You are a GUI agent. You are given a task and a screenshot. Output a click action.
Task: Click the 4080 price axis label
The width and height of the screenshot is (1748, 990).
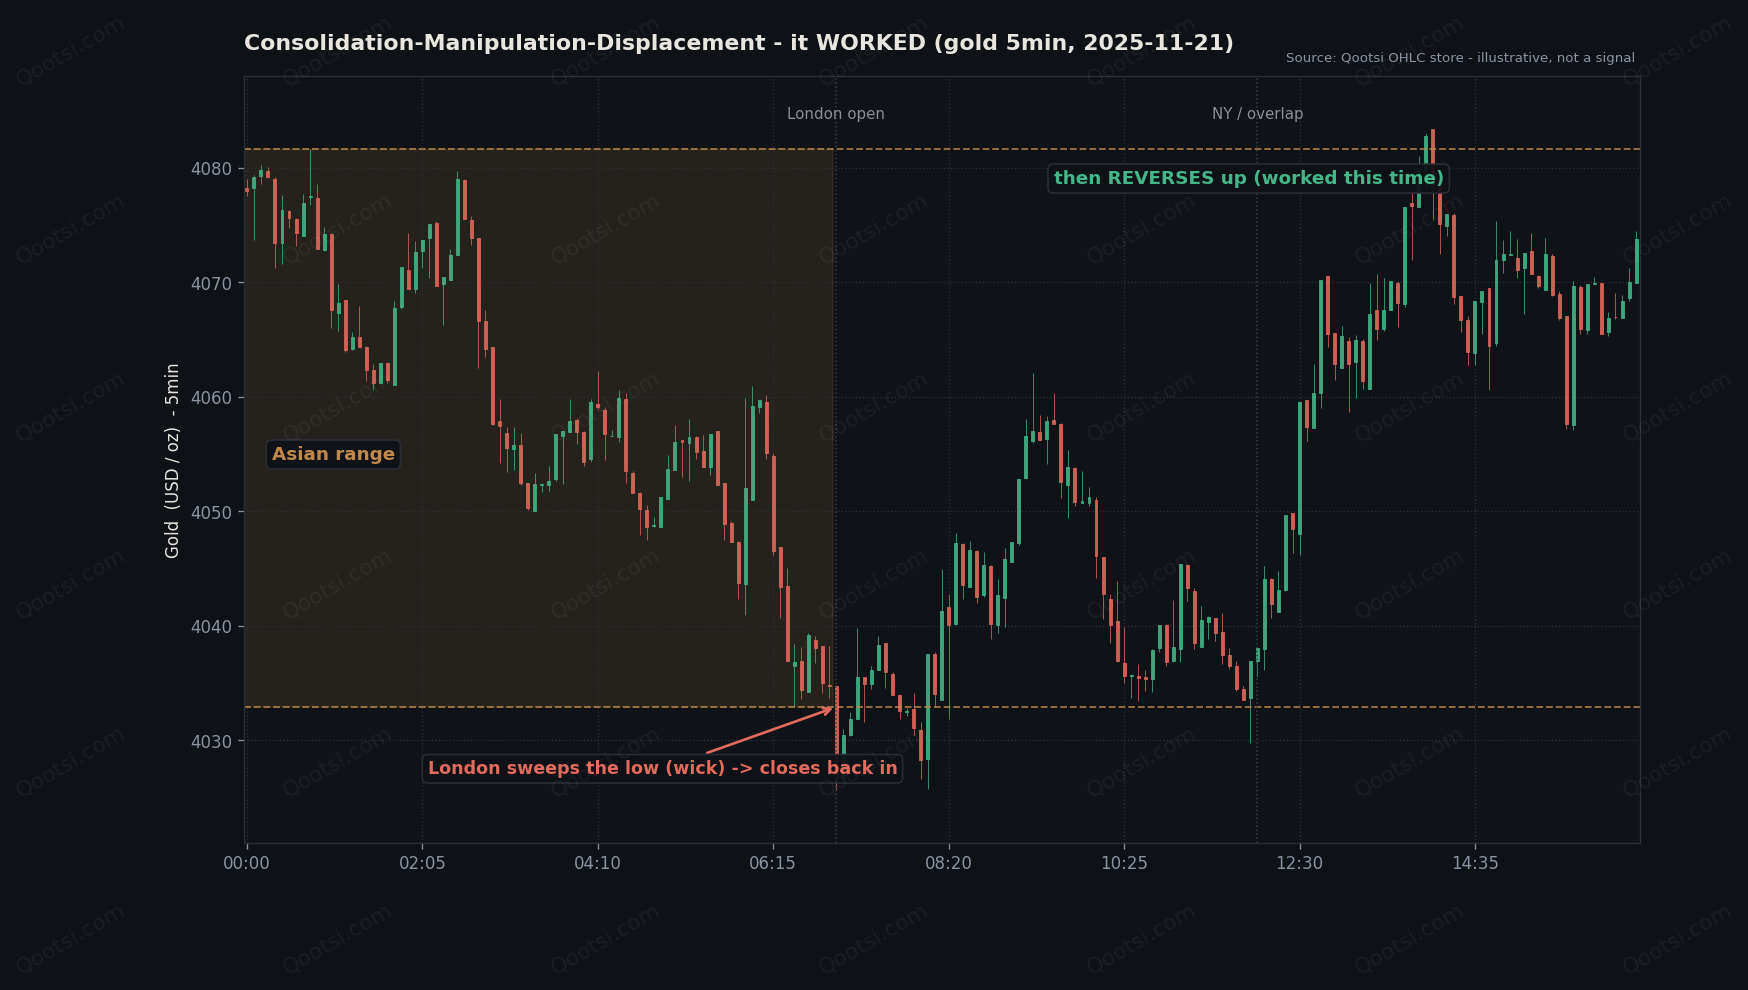(x=211, y=169)
